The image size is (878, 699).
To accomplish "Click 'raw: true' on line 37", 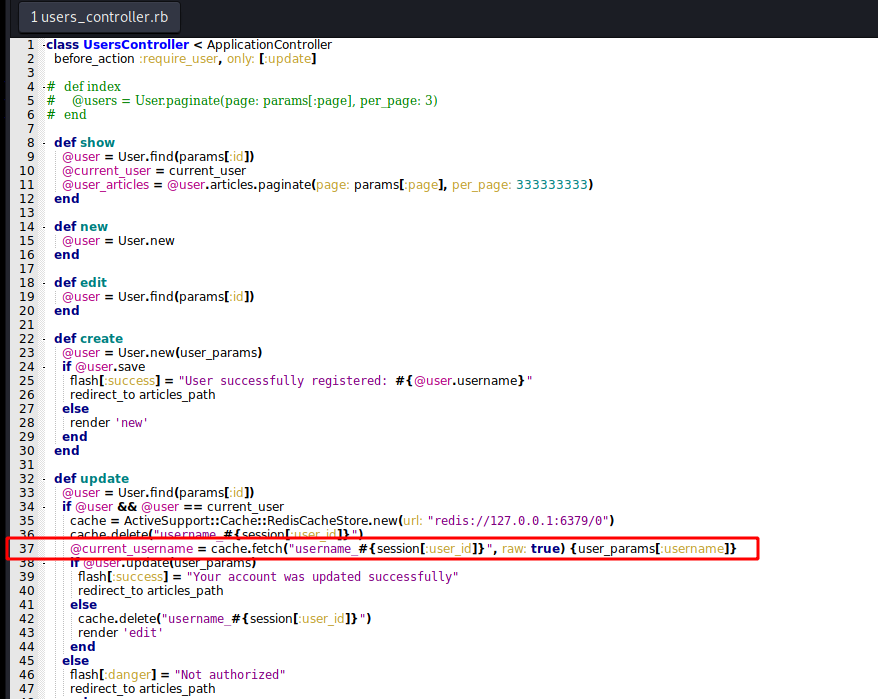I will tap(530, 549).
